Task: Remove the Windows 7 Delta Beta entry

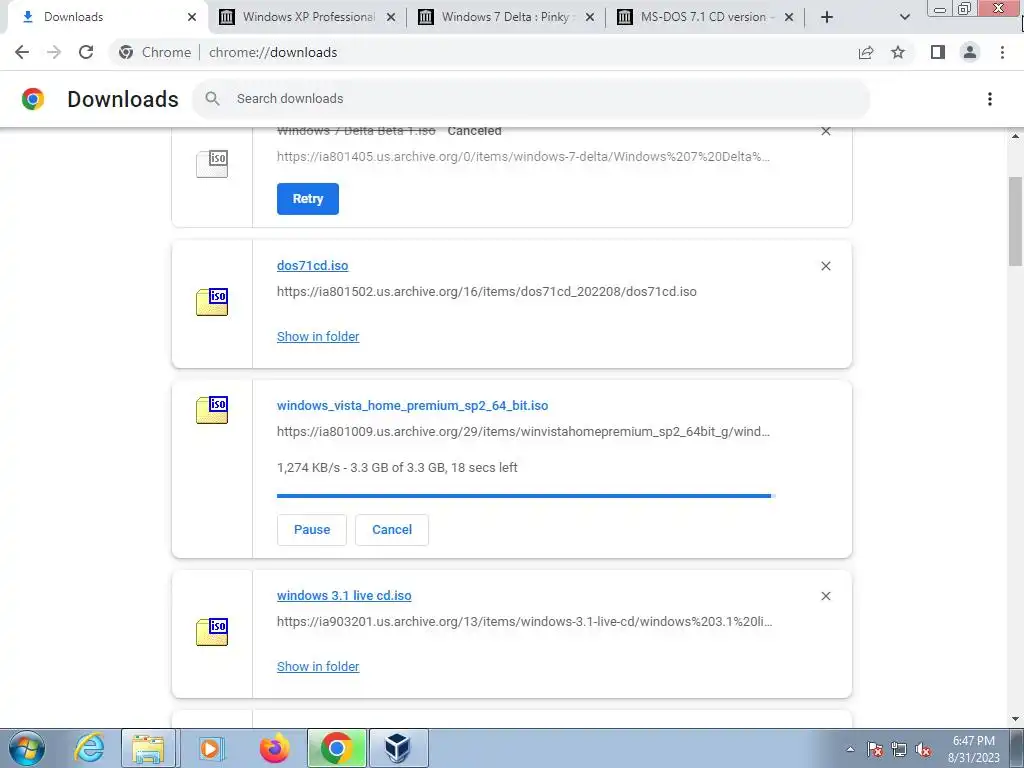Action: coord(825,132)
